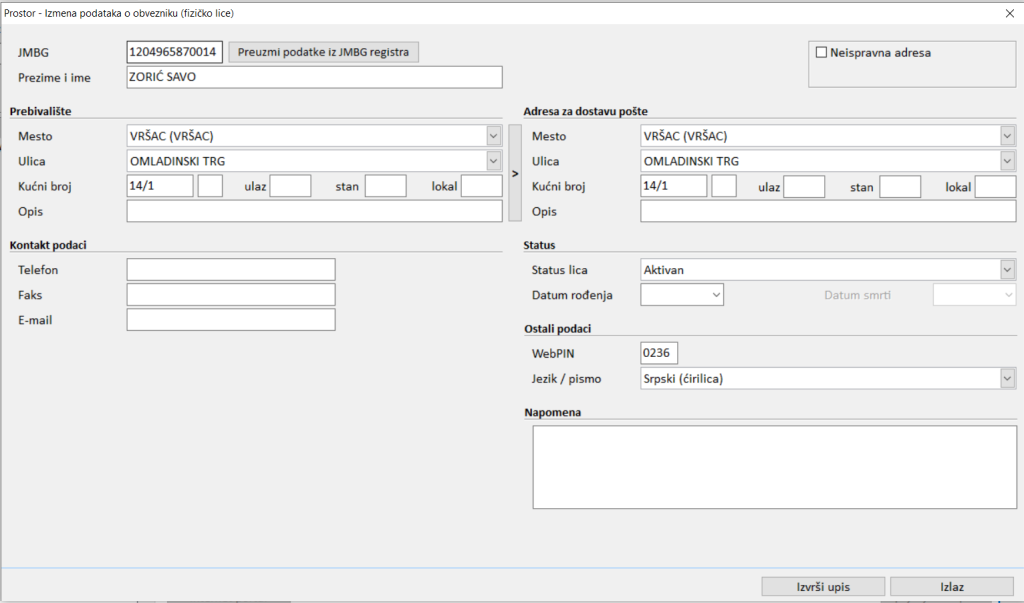The height and width of the screenshot is (603, 1024).
Task: Click the Izlaz button
Action: pos(937,587)
